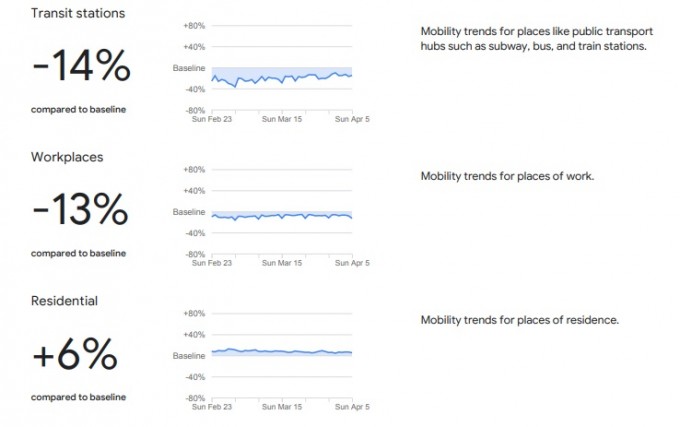
Task: Click the +6% residential figure
Action: (x=75, y=354)
